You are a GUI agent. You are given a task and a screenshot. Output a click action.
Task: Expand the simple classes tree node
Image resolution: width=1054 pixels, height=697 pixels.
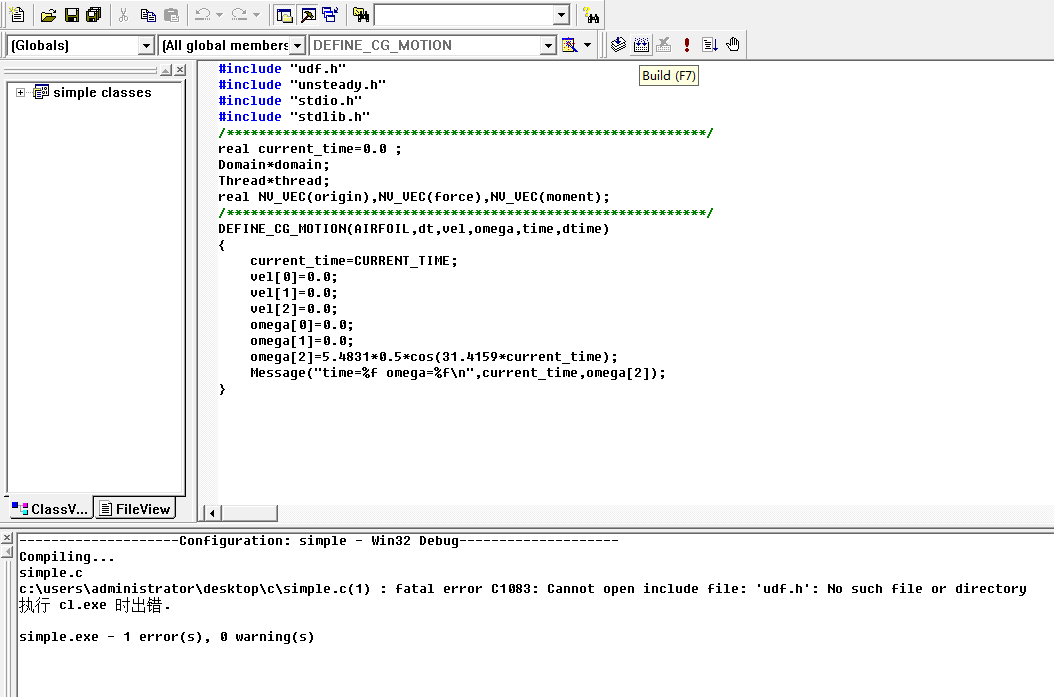[20, 92]
